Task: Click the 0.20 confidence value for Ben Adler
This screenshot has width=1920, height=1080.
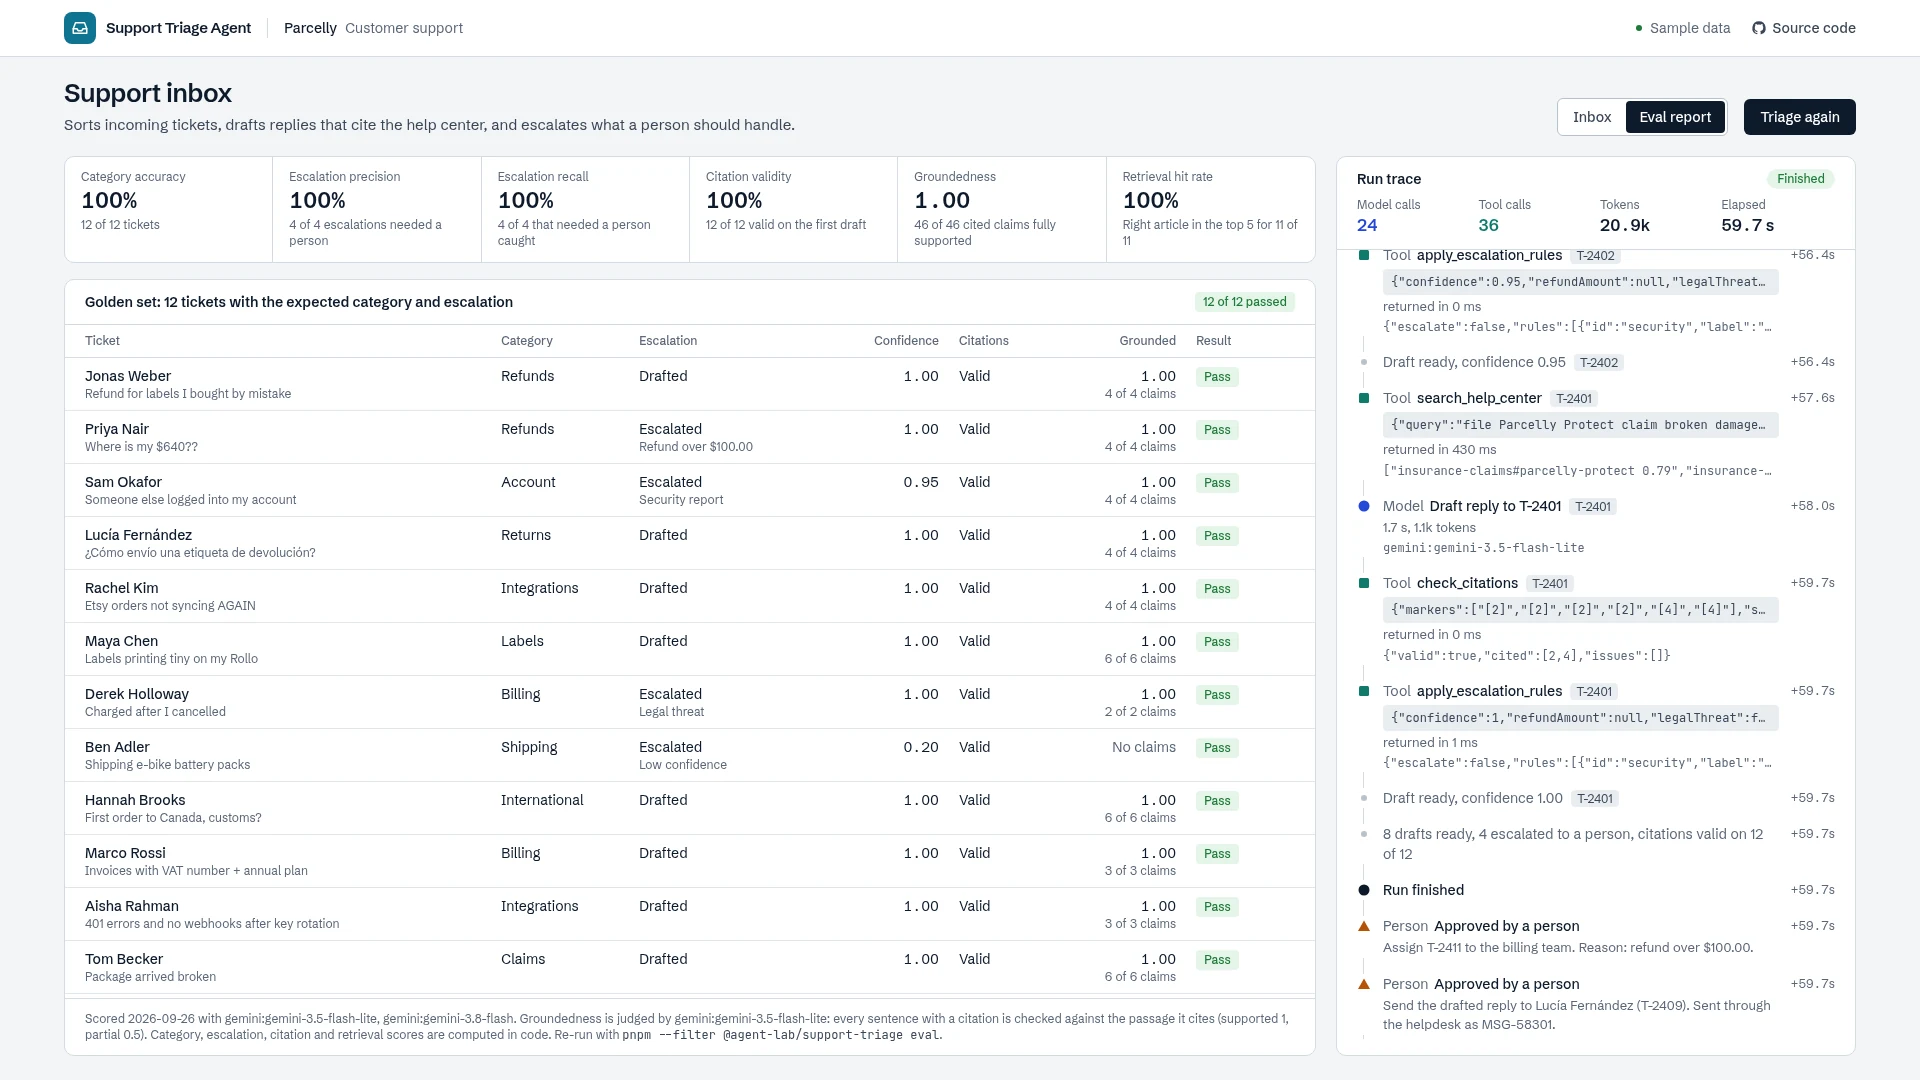Action: pyautogui.click(x=921, y=747)
